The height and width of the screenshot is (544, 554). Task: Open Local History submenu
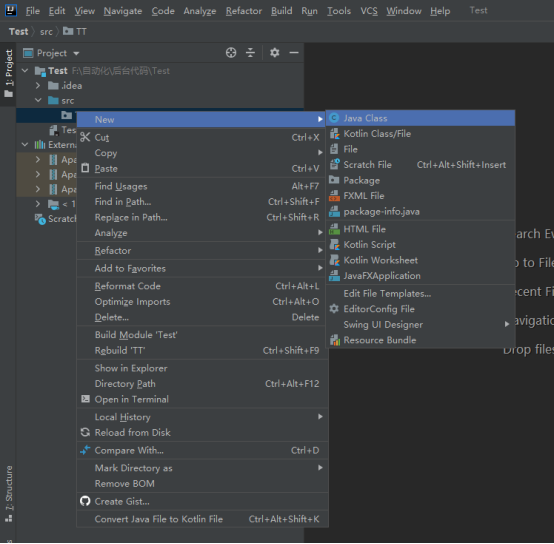[202, 417]
